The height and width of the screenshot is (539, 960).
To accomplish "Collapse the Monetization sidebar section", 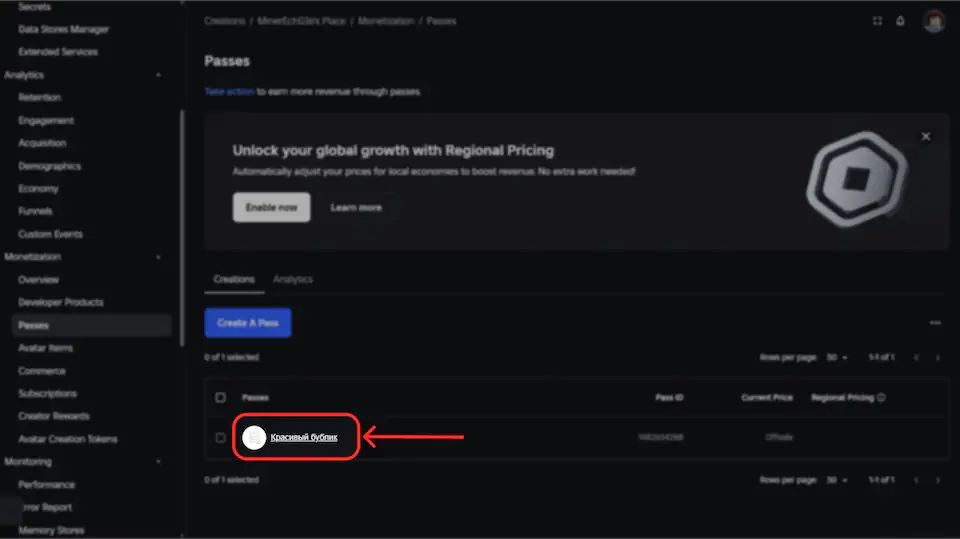I will 159,257.
